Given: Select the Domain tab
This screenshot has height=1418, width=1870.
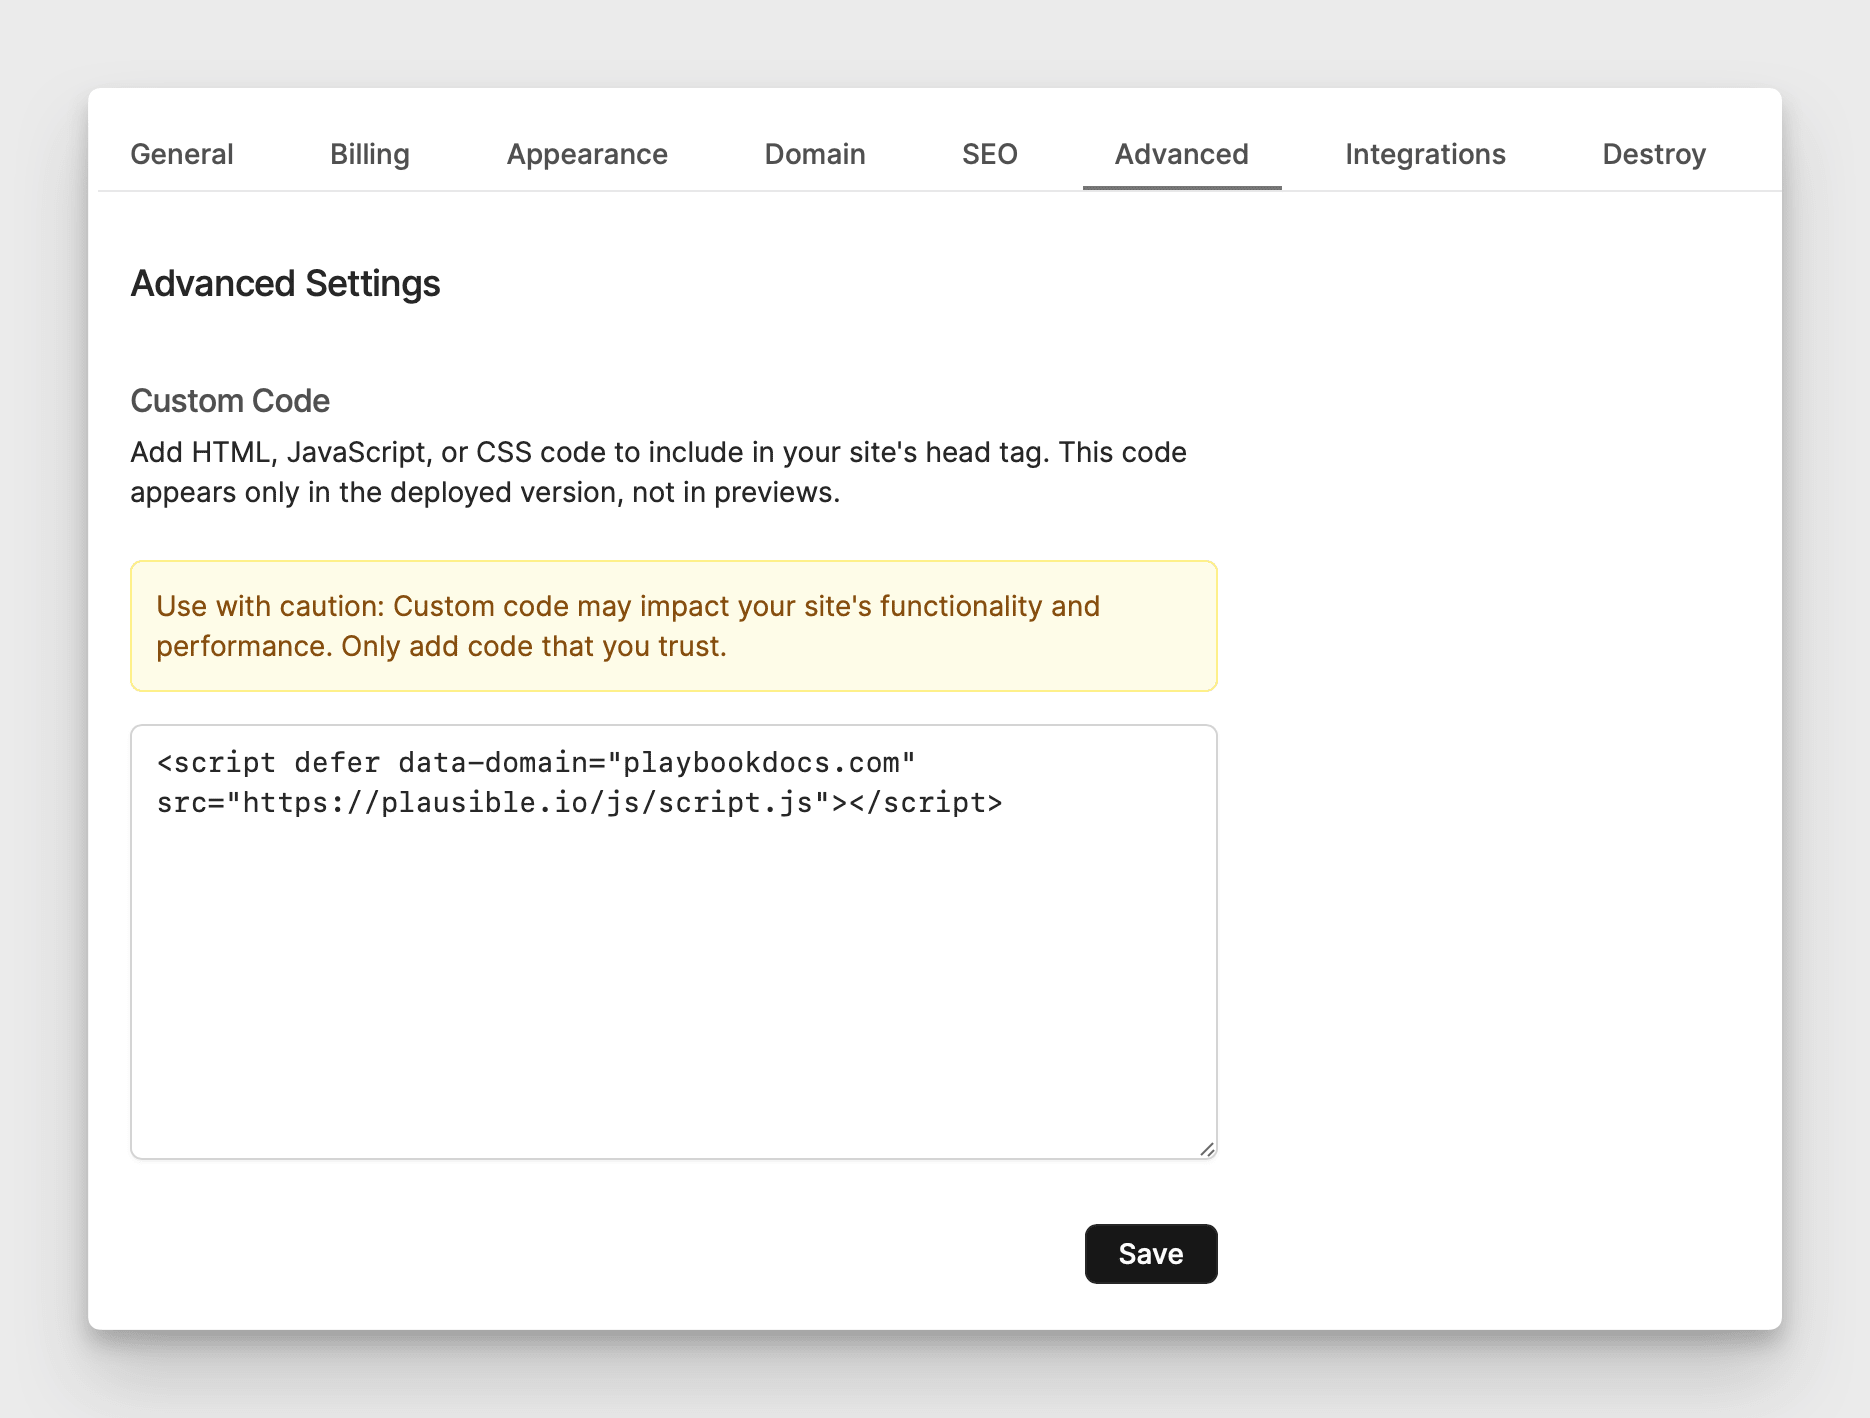Looking at the screenshot, I should pos(815,154).
